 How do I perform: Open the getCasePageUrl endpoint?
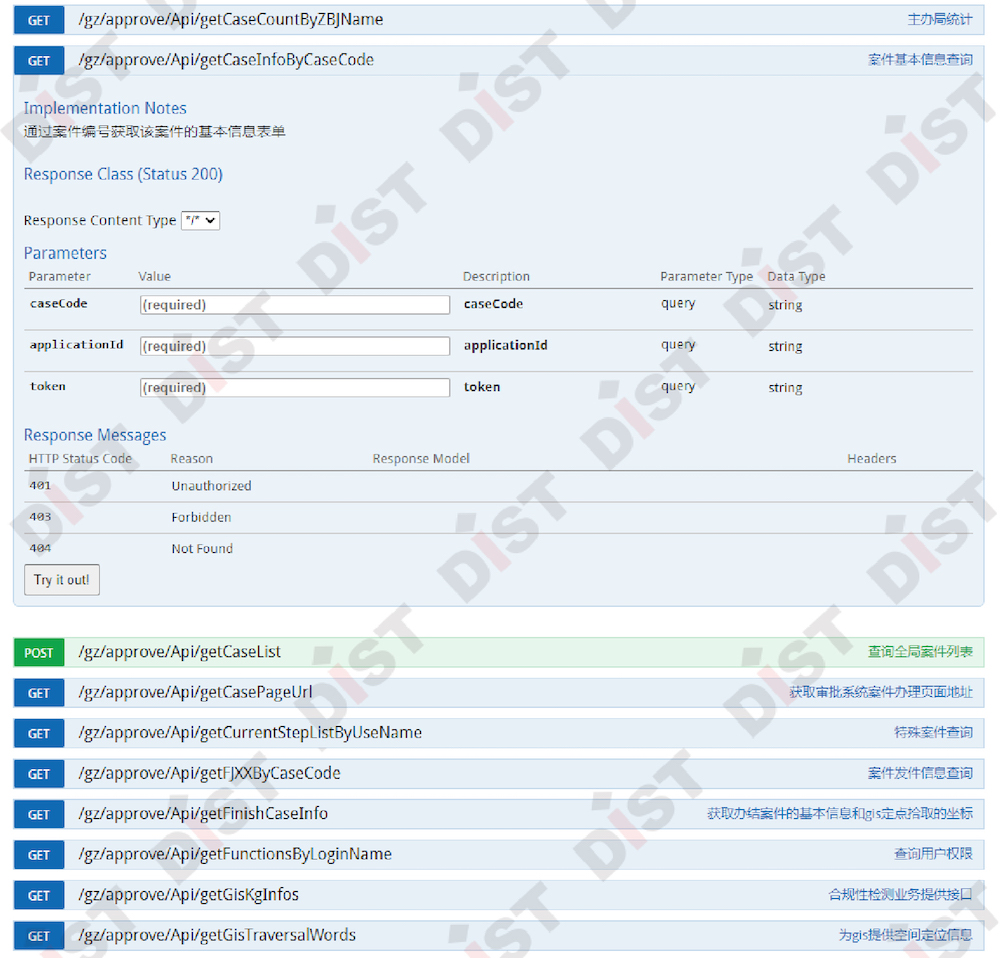coord(195,693)
